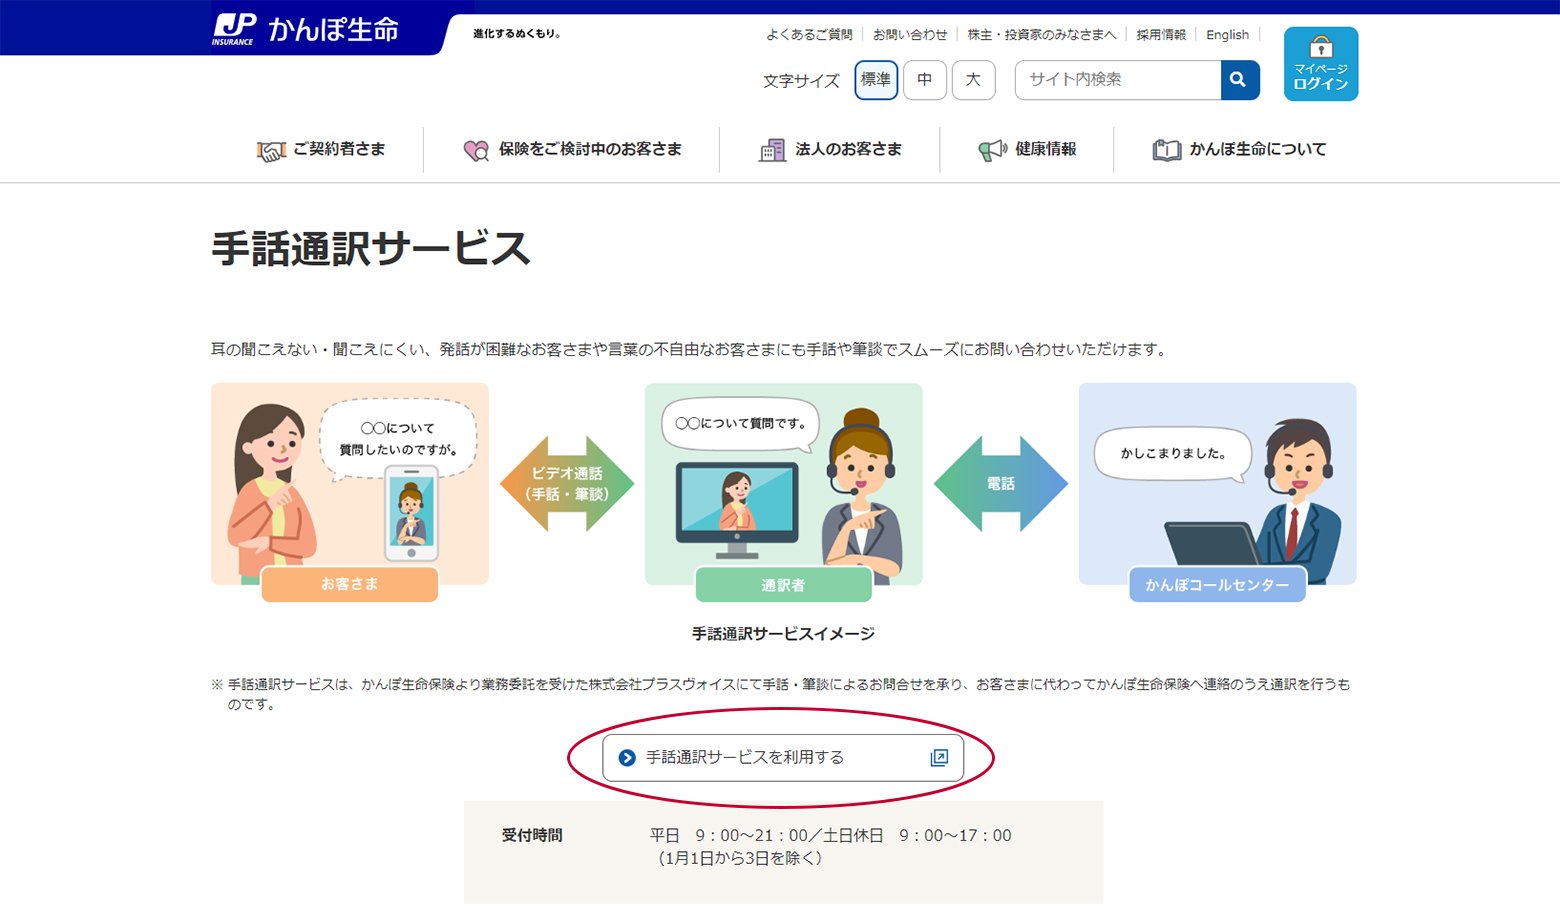Click 手話通訳サービスイメージ caption
This screenshot has width=1560, height=923.
coord(783,634)
